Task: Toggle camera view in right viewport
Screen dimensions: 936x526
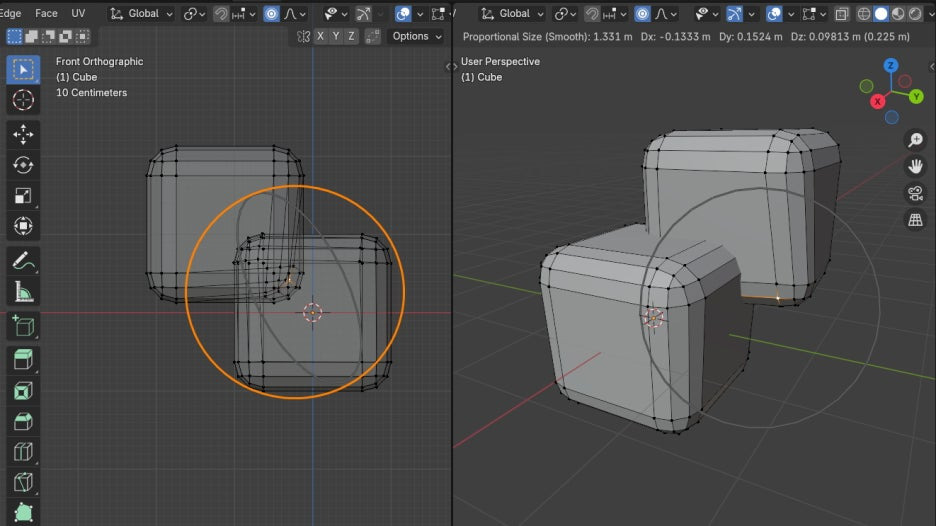Action: coord(915,193)
